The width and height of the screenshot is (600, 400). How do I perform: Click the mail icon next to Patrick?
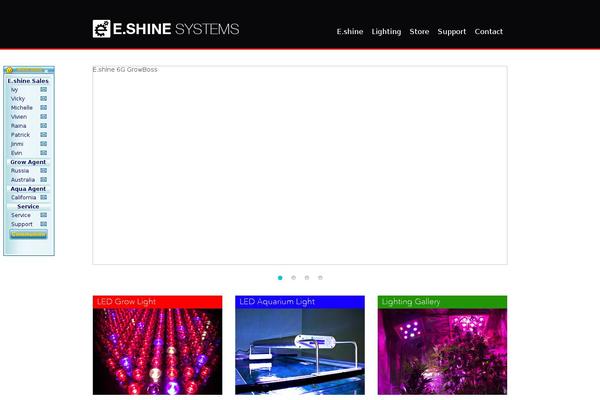click(44, 135)
